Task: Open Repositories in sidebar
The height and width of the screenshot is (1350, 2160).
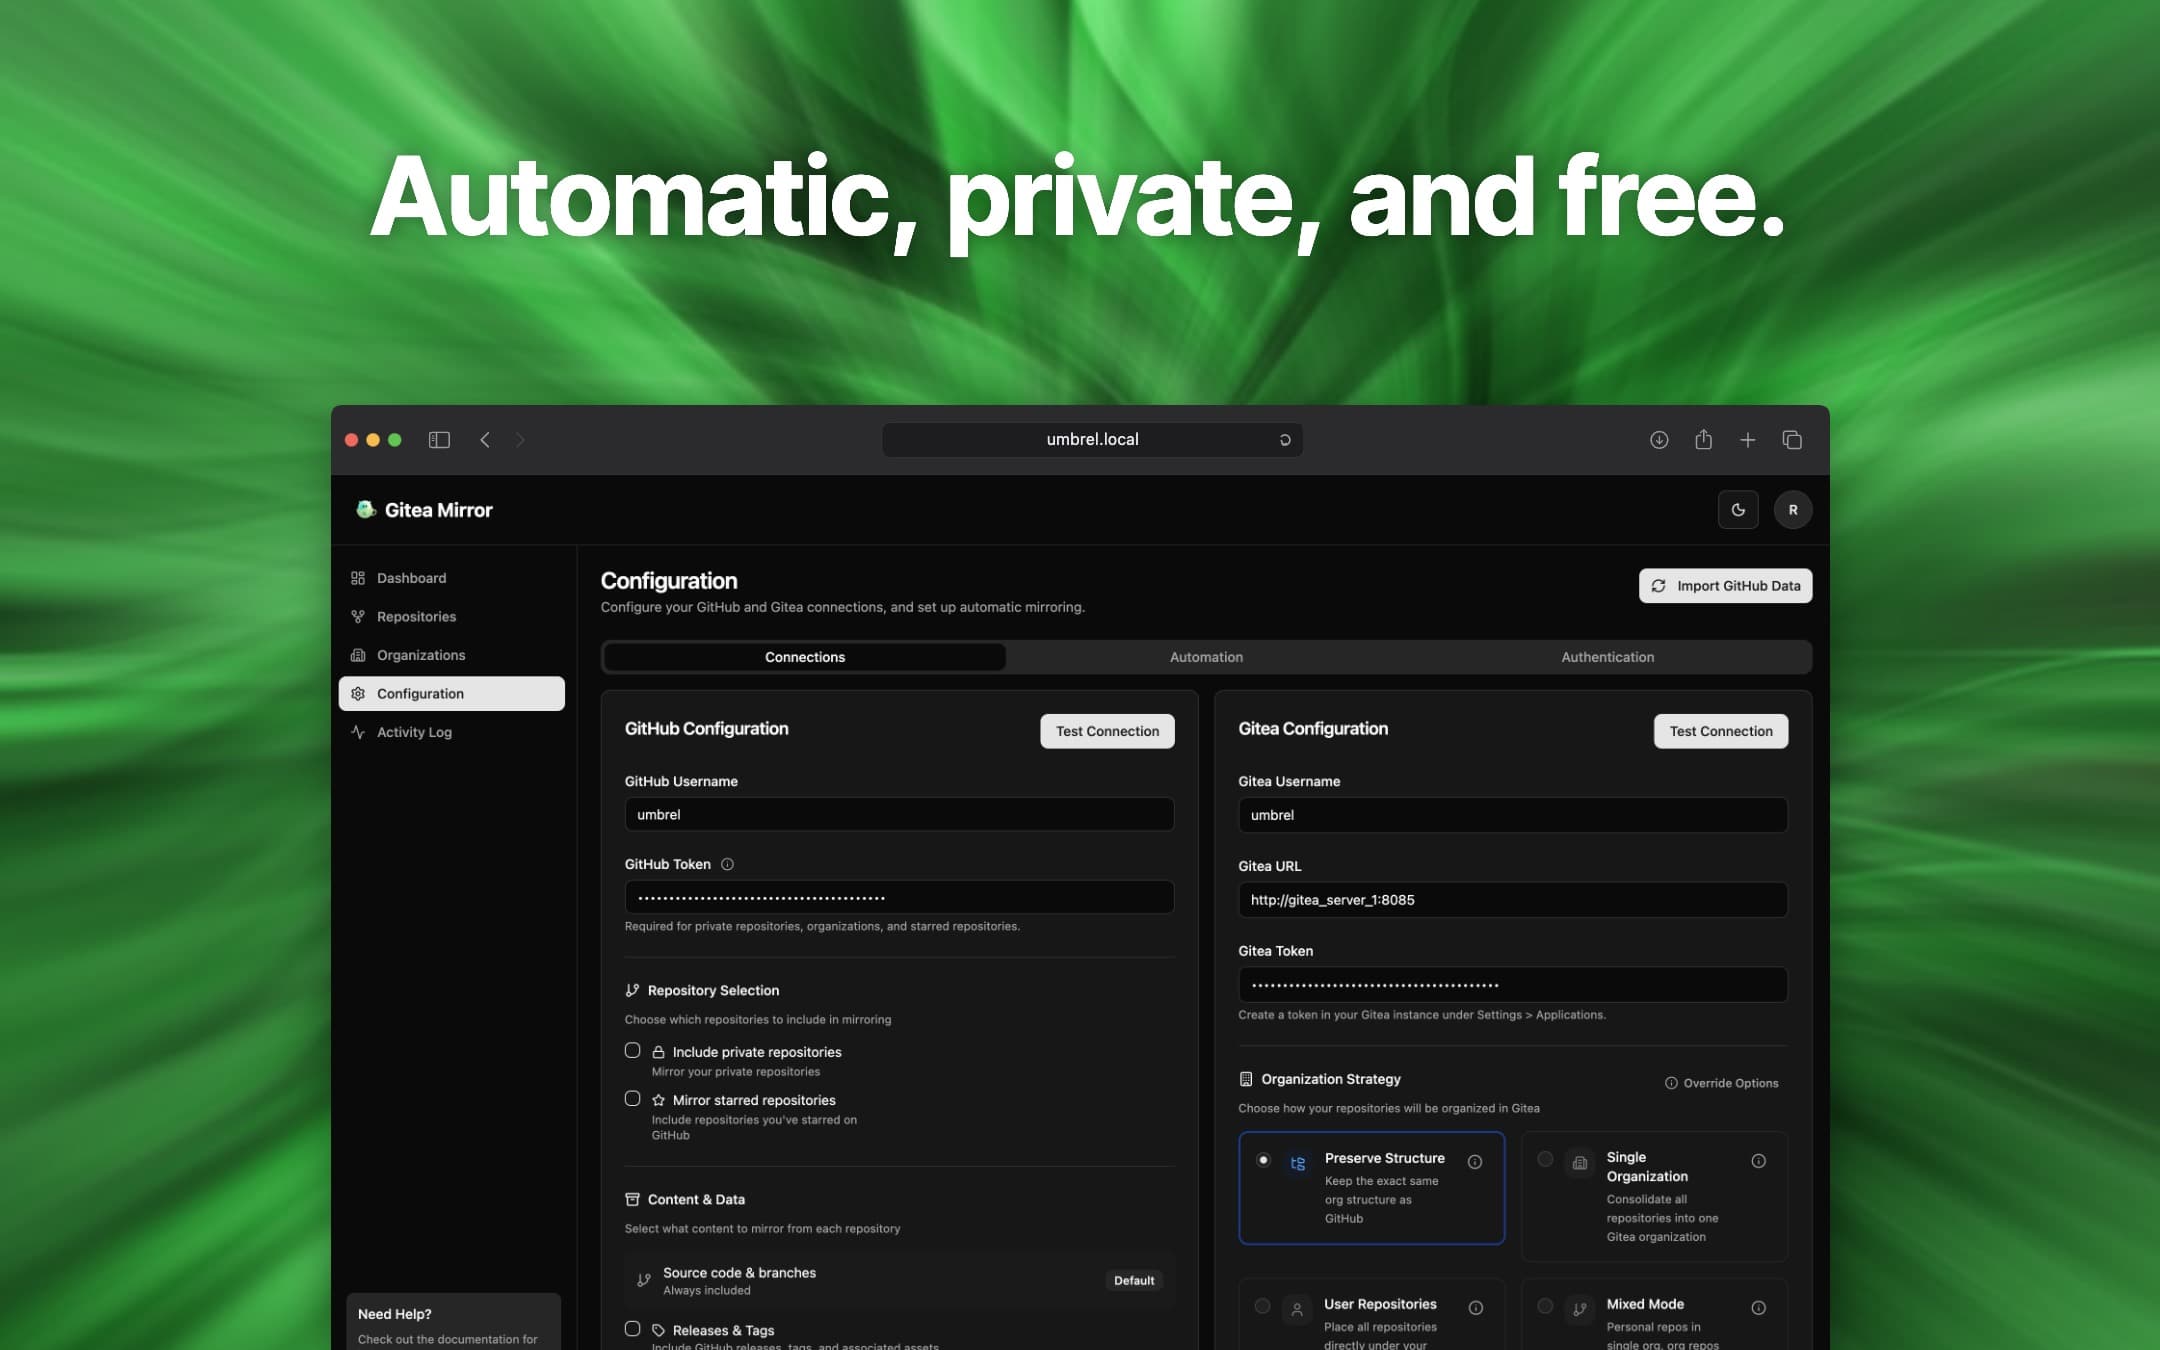Action: [x=416, y=616]
